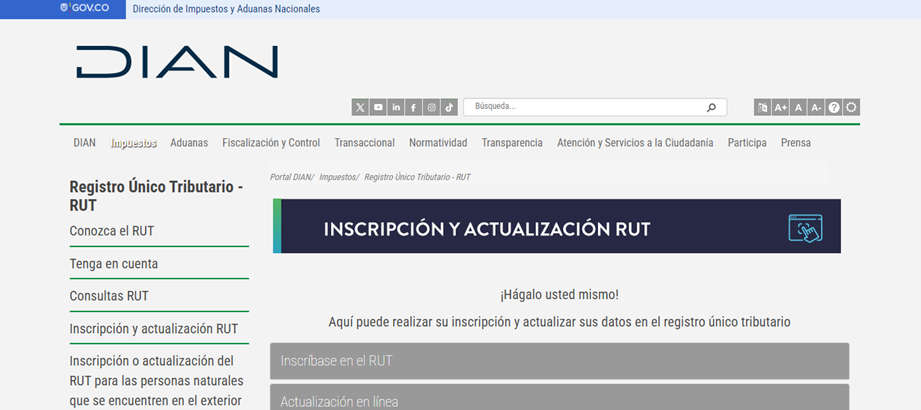Open the Facebook icon
This screenshot has height=410, width=921.
click(x=414, y=107)
